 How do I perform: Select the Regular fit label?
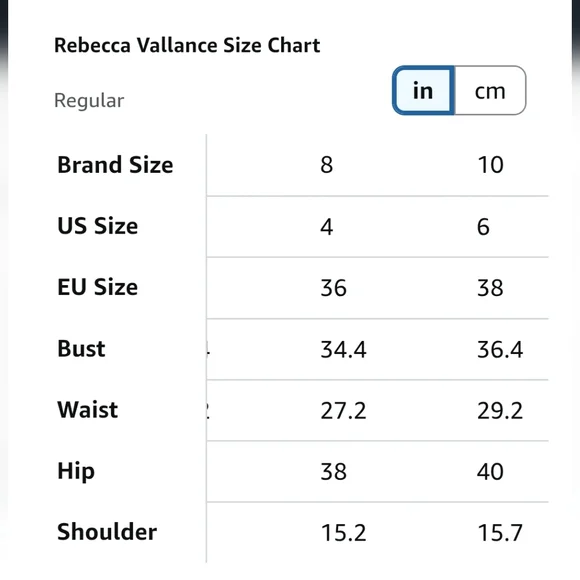(x=89, y=100)
